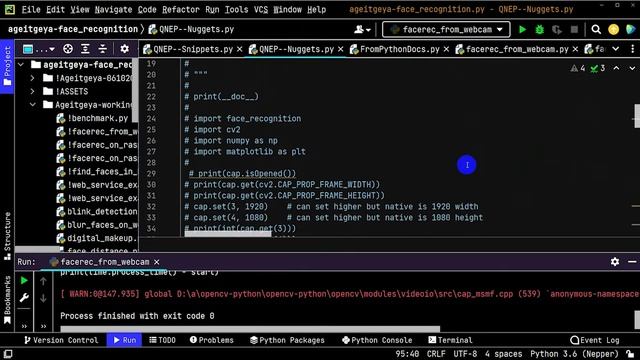Change CRLF line separator in status bar
Viewport: 640px width, 360px height.
point(436,354)
